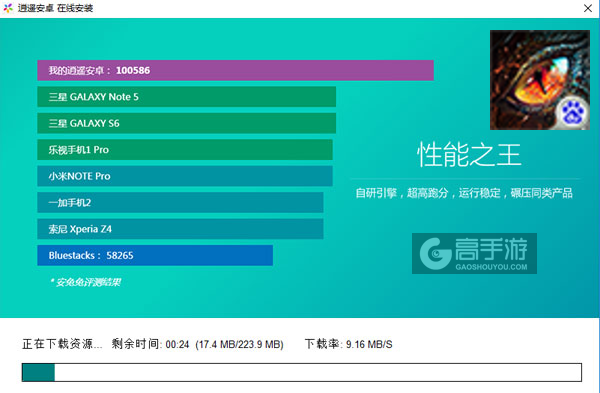Click the 正在下载资源 status label

point(62,344)
